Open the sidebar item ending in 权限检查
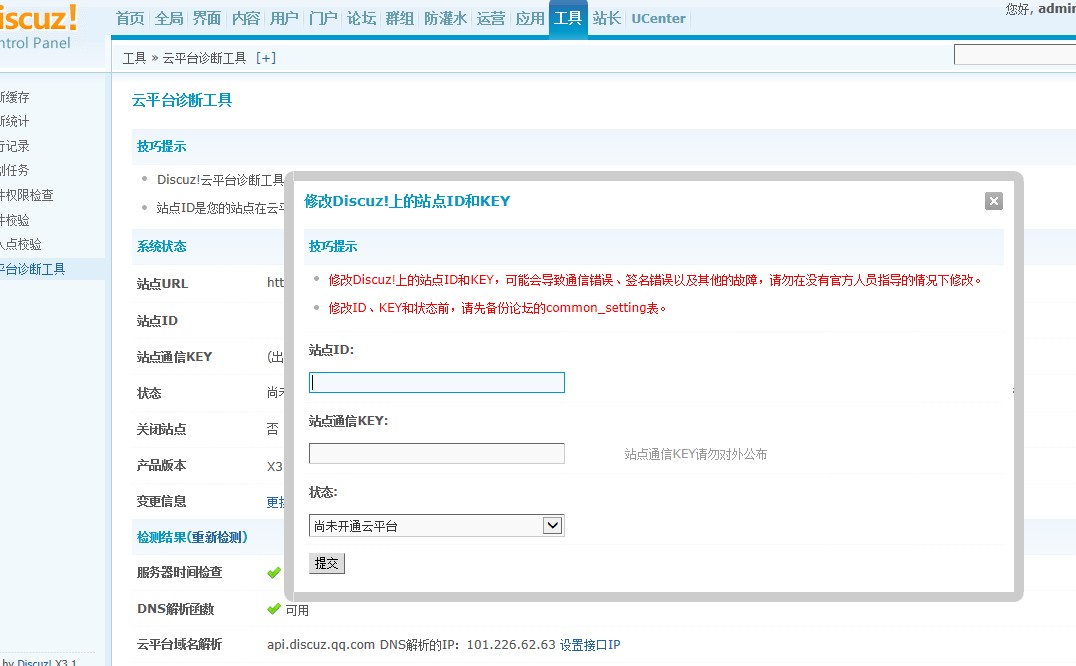The width and height of the screenshot is (1076, 666). click(27, 195)
